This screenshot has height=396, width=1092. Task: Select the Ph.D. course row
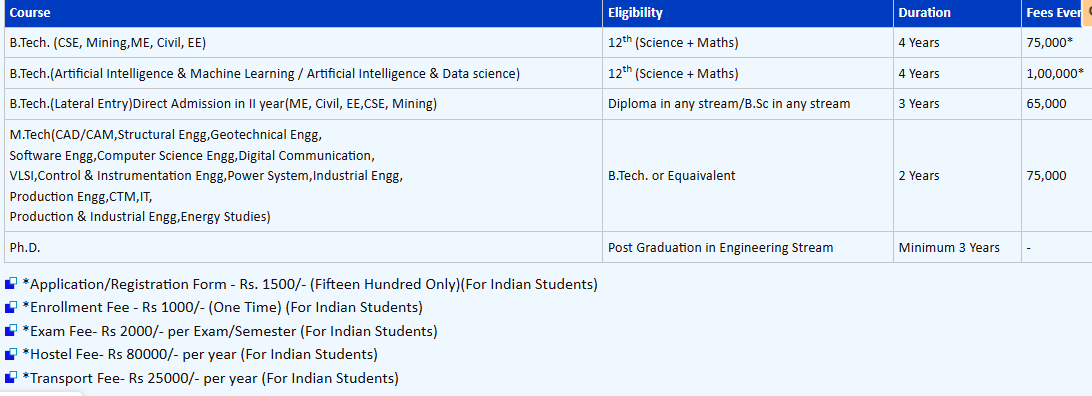(x=548, y=247)
